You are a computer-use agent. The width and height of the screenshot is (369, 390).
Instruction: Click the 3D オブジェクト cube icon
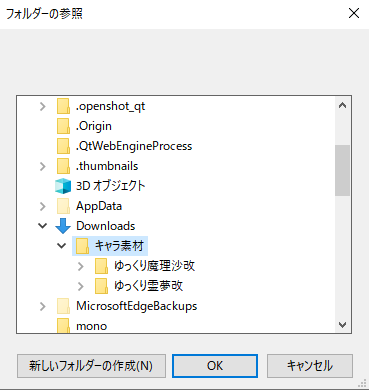pyautogui.click(x=63, y=186)
